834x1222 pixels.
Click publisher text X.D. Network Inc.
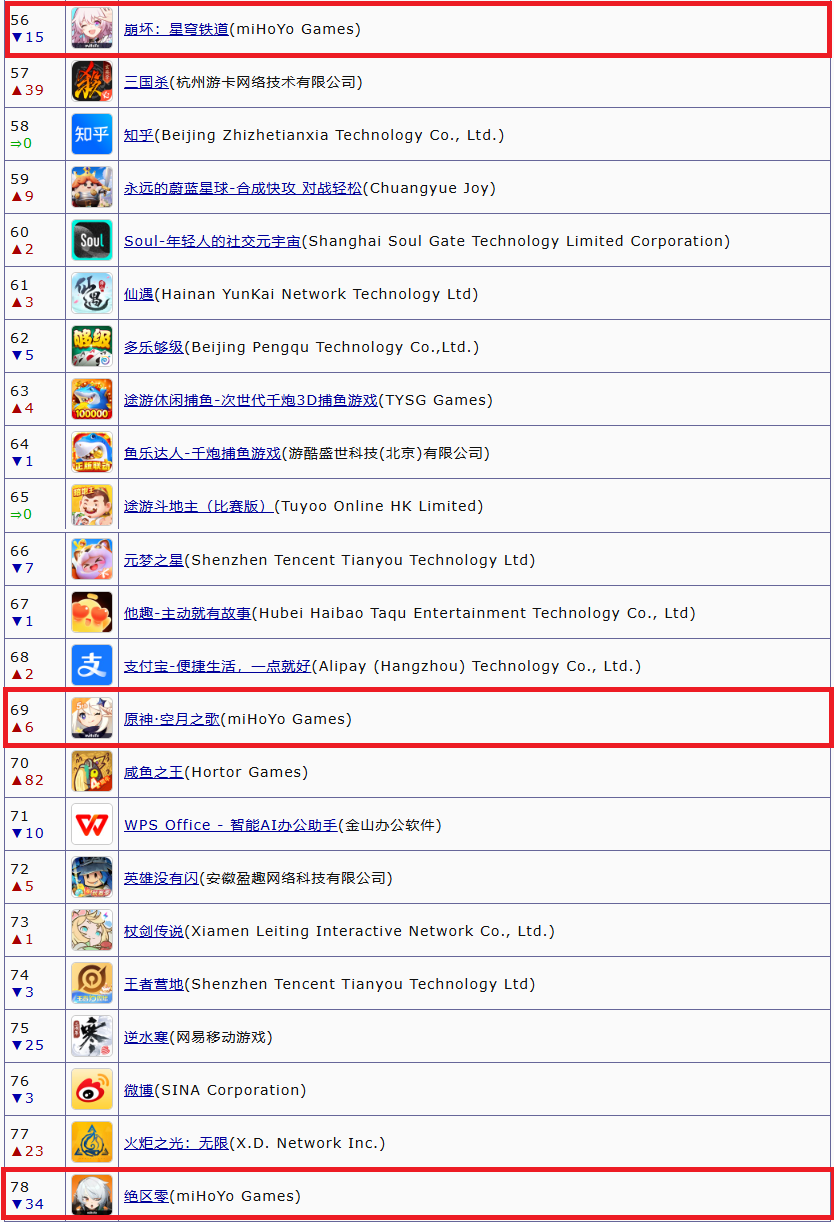pyautogui.click(x=307, y=1143)
